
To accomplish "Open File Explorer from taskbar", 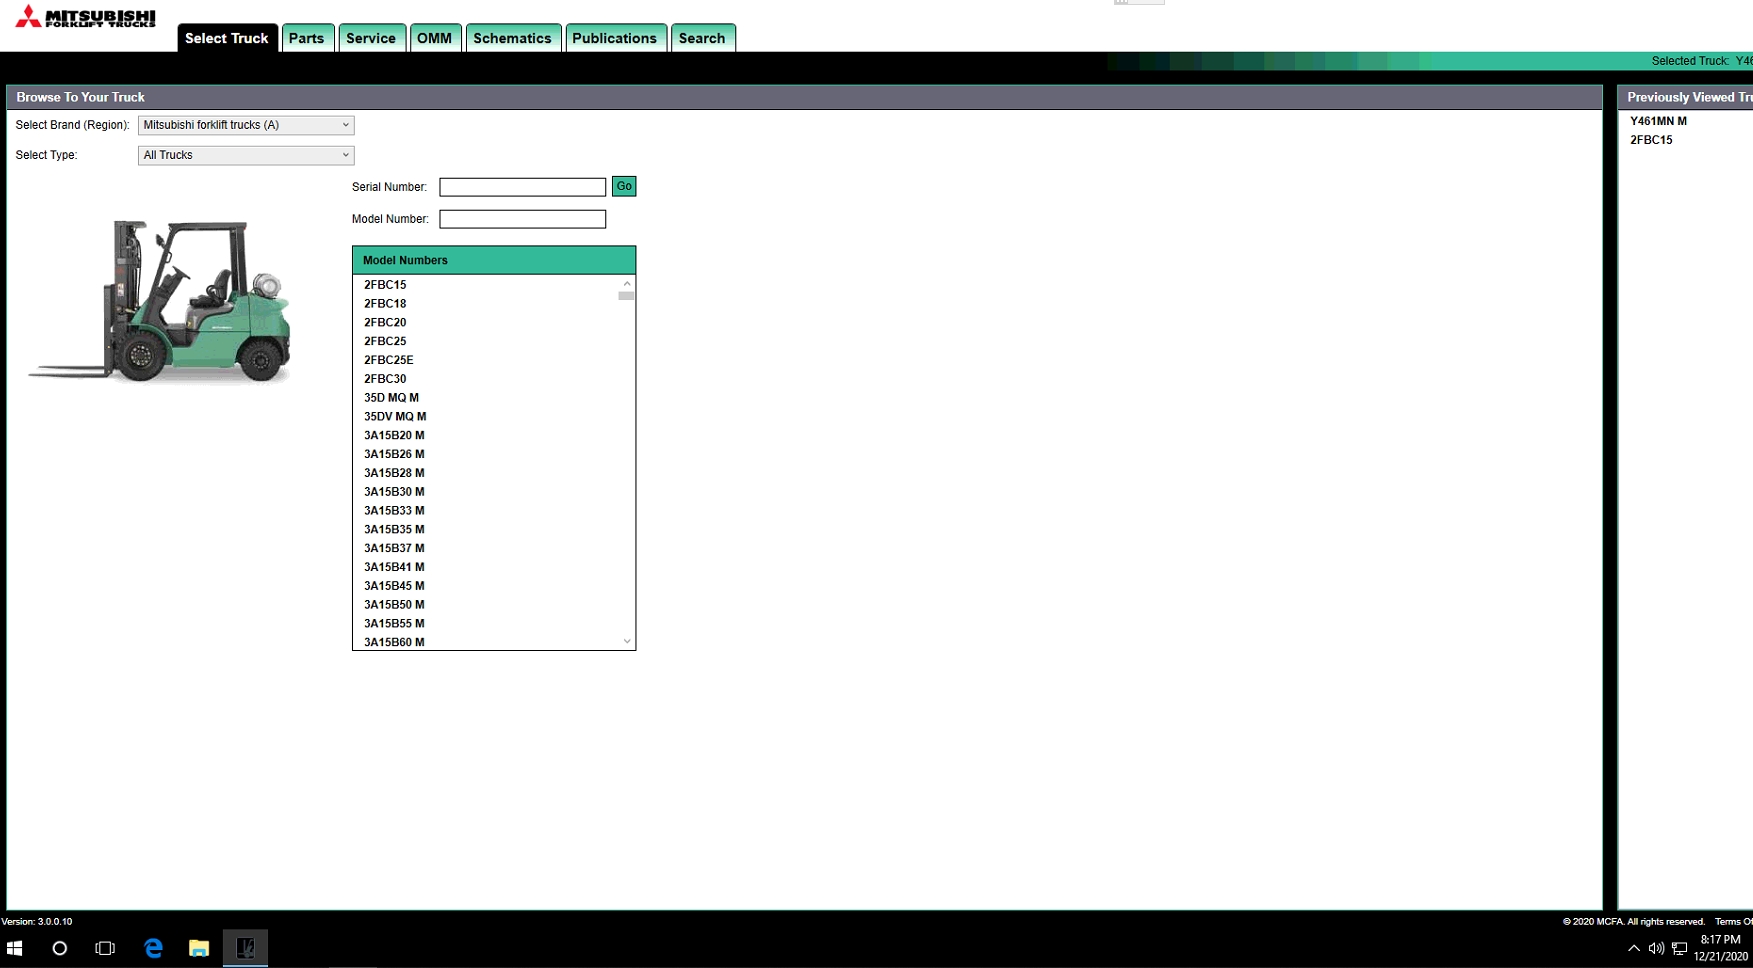I will click(199, 948).
